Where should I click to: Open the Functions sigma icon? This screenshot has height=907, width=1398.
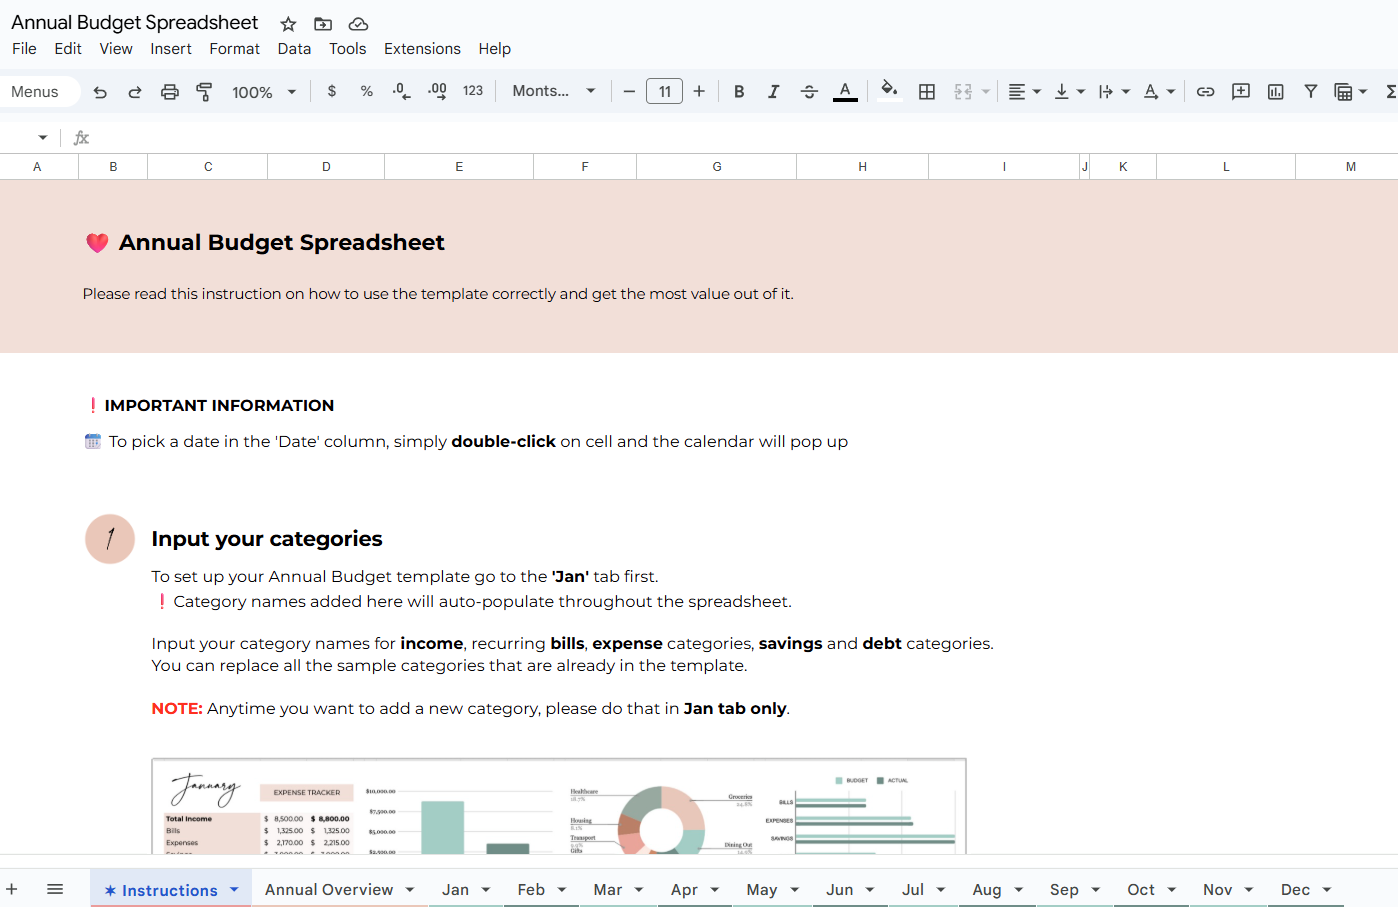coord(1390,91)
